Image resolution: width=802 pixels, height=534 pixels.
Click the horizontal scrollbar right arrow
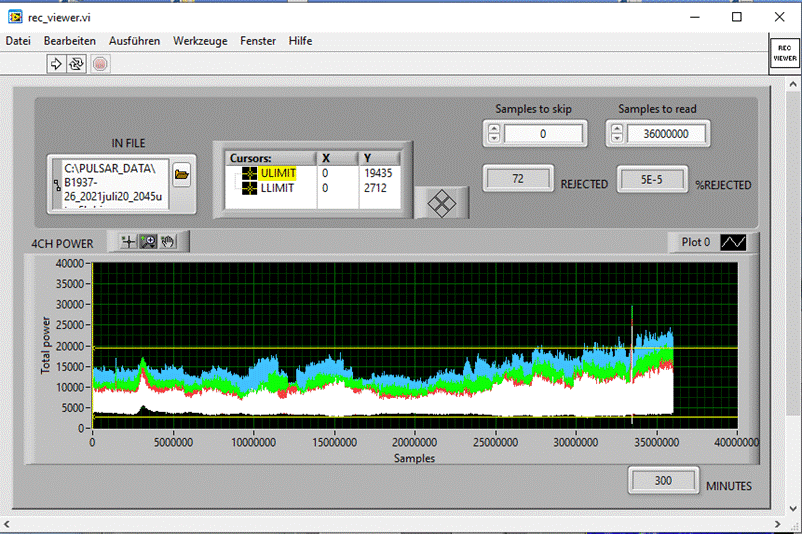pos(777,524)
